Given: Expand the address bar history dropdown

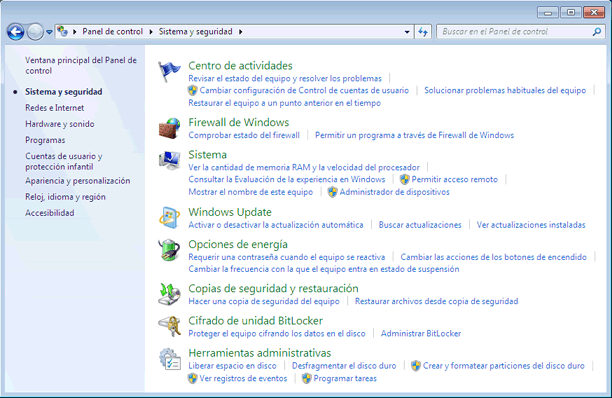Looking at the screenshot, I should coord(407,32).
